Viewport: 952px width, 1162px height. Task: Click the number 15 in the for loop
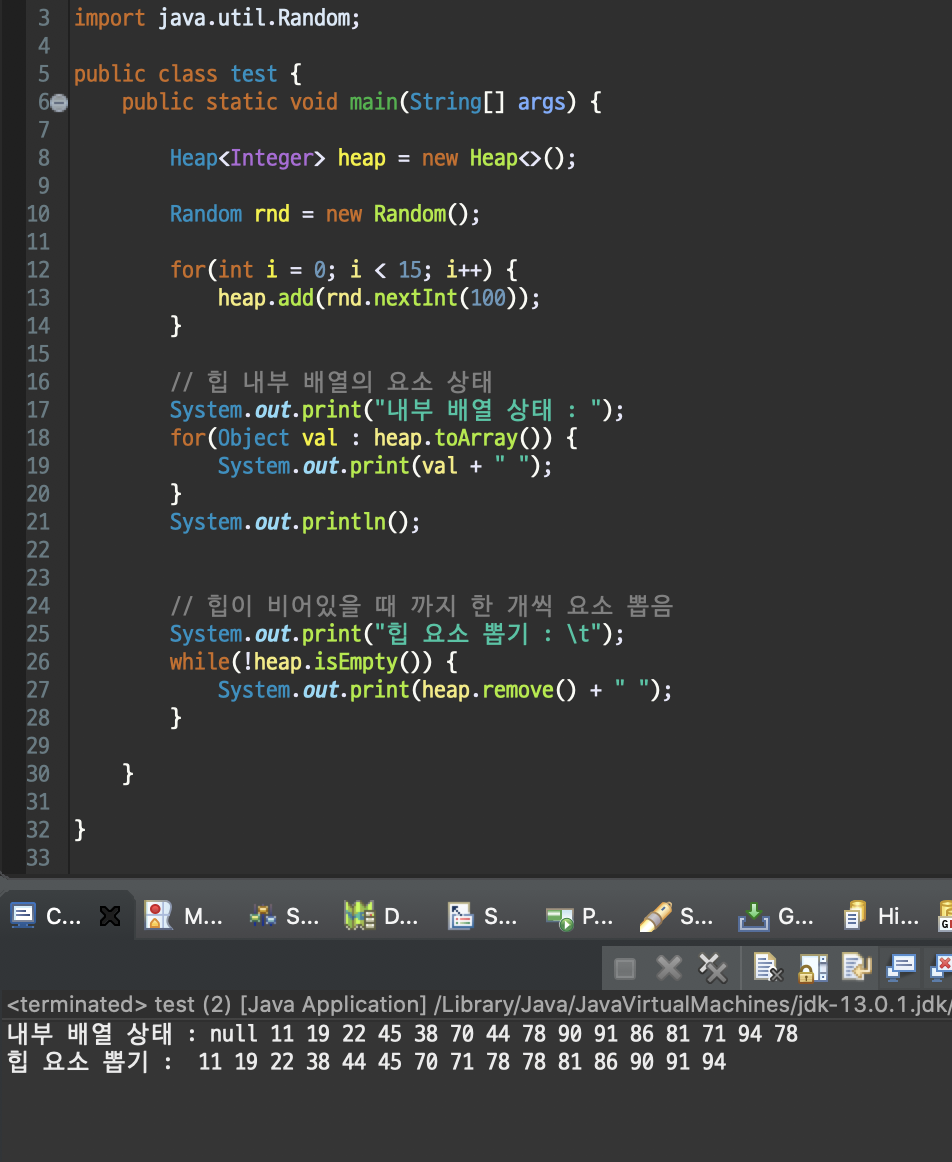(x=410, y=270)
